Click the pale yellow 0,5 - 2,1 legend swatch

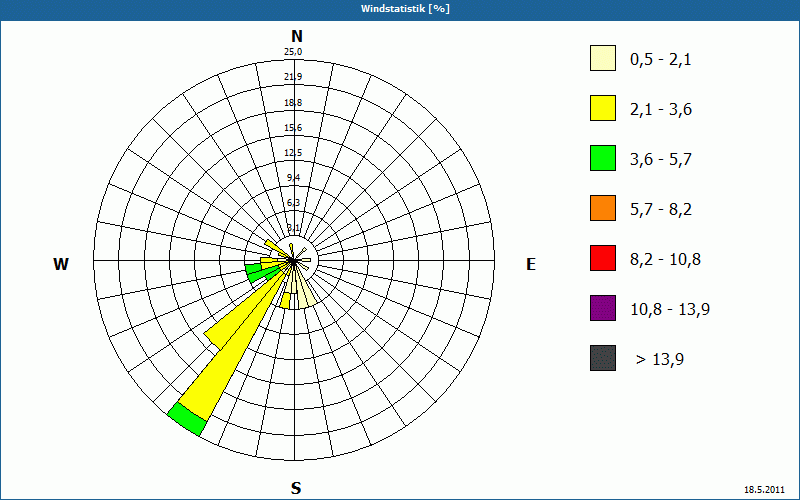click(603, 58)
